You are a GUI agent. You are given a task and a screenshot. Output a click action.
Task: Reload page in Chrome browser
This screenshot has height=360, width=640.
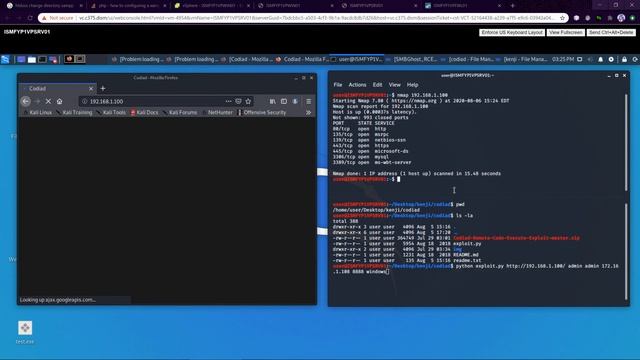(30, 18)
